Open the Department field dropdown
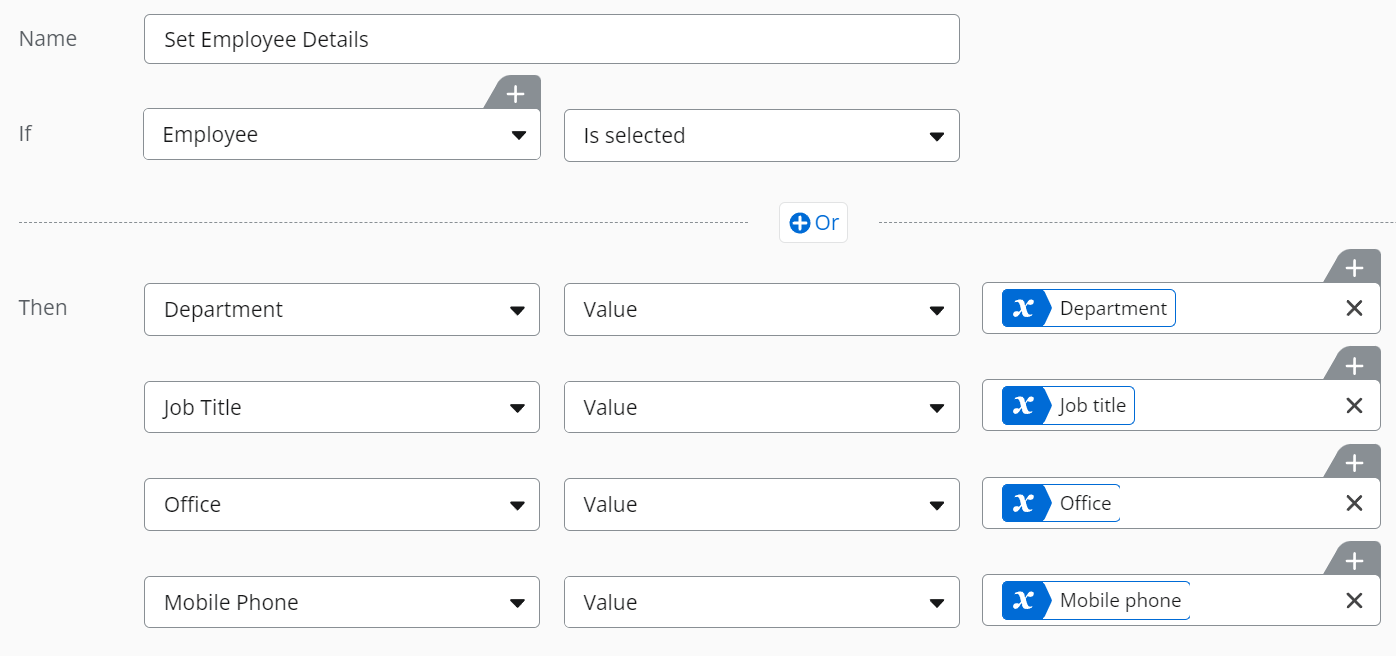Viewport: 1396px width, 656px height. tap(342, 309)
